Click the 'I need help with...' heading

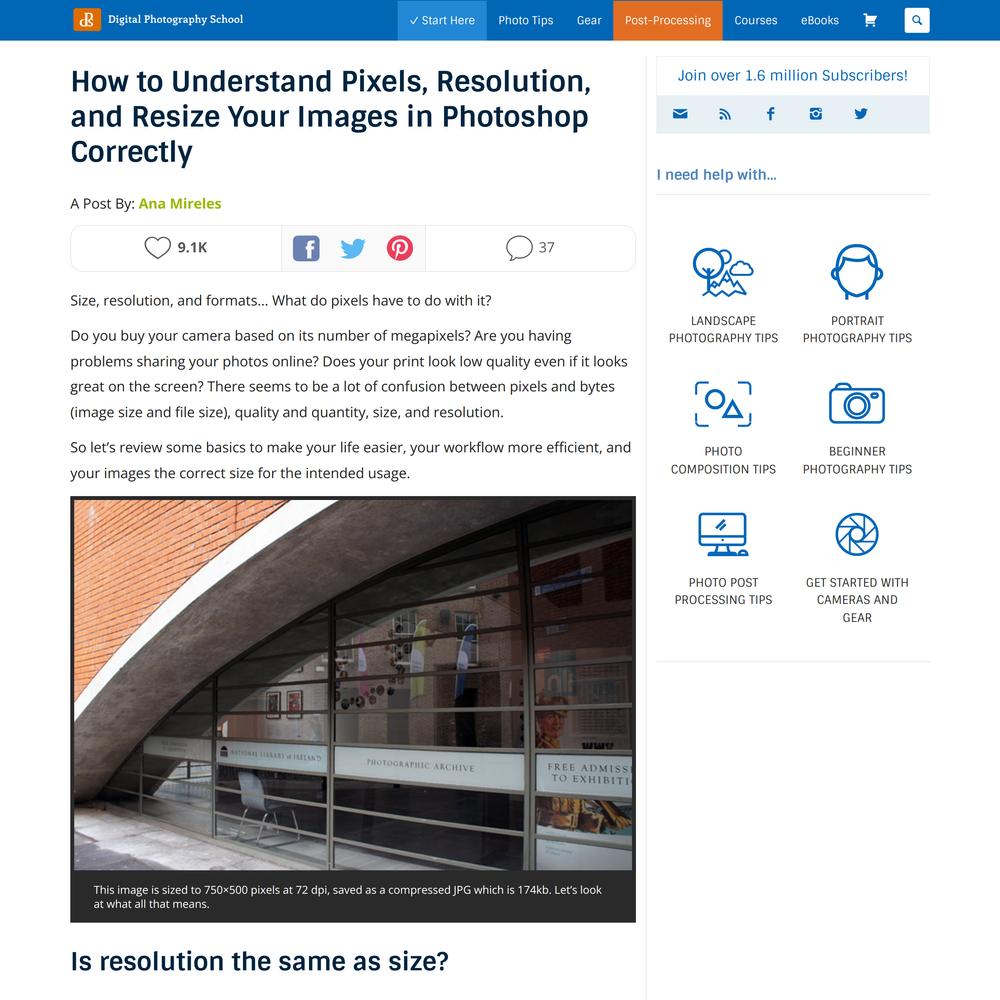coord(716,175)
